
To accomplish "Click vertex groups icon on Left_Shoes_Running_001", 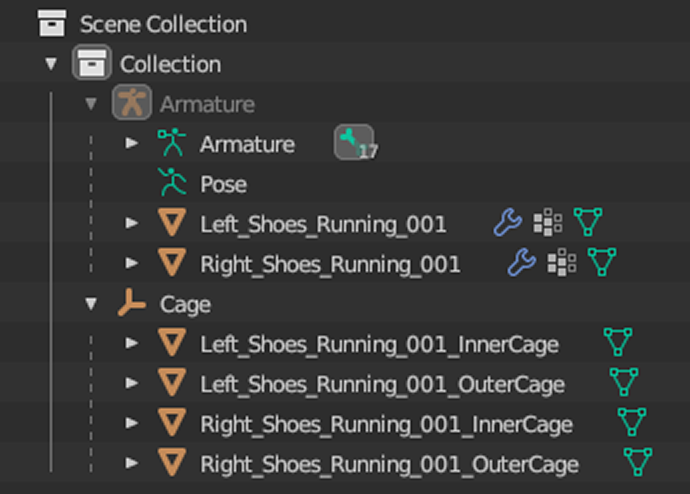I will point(548,222).
